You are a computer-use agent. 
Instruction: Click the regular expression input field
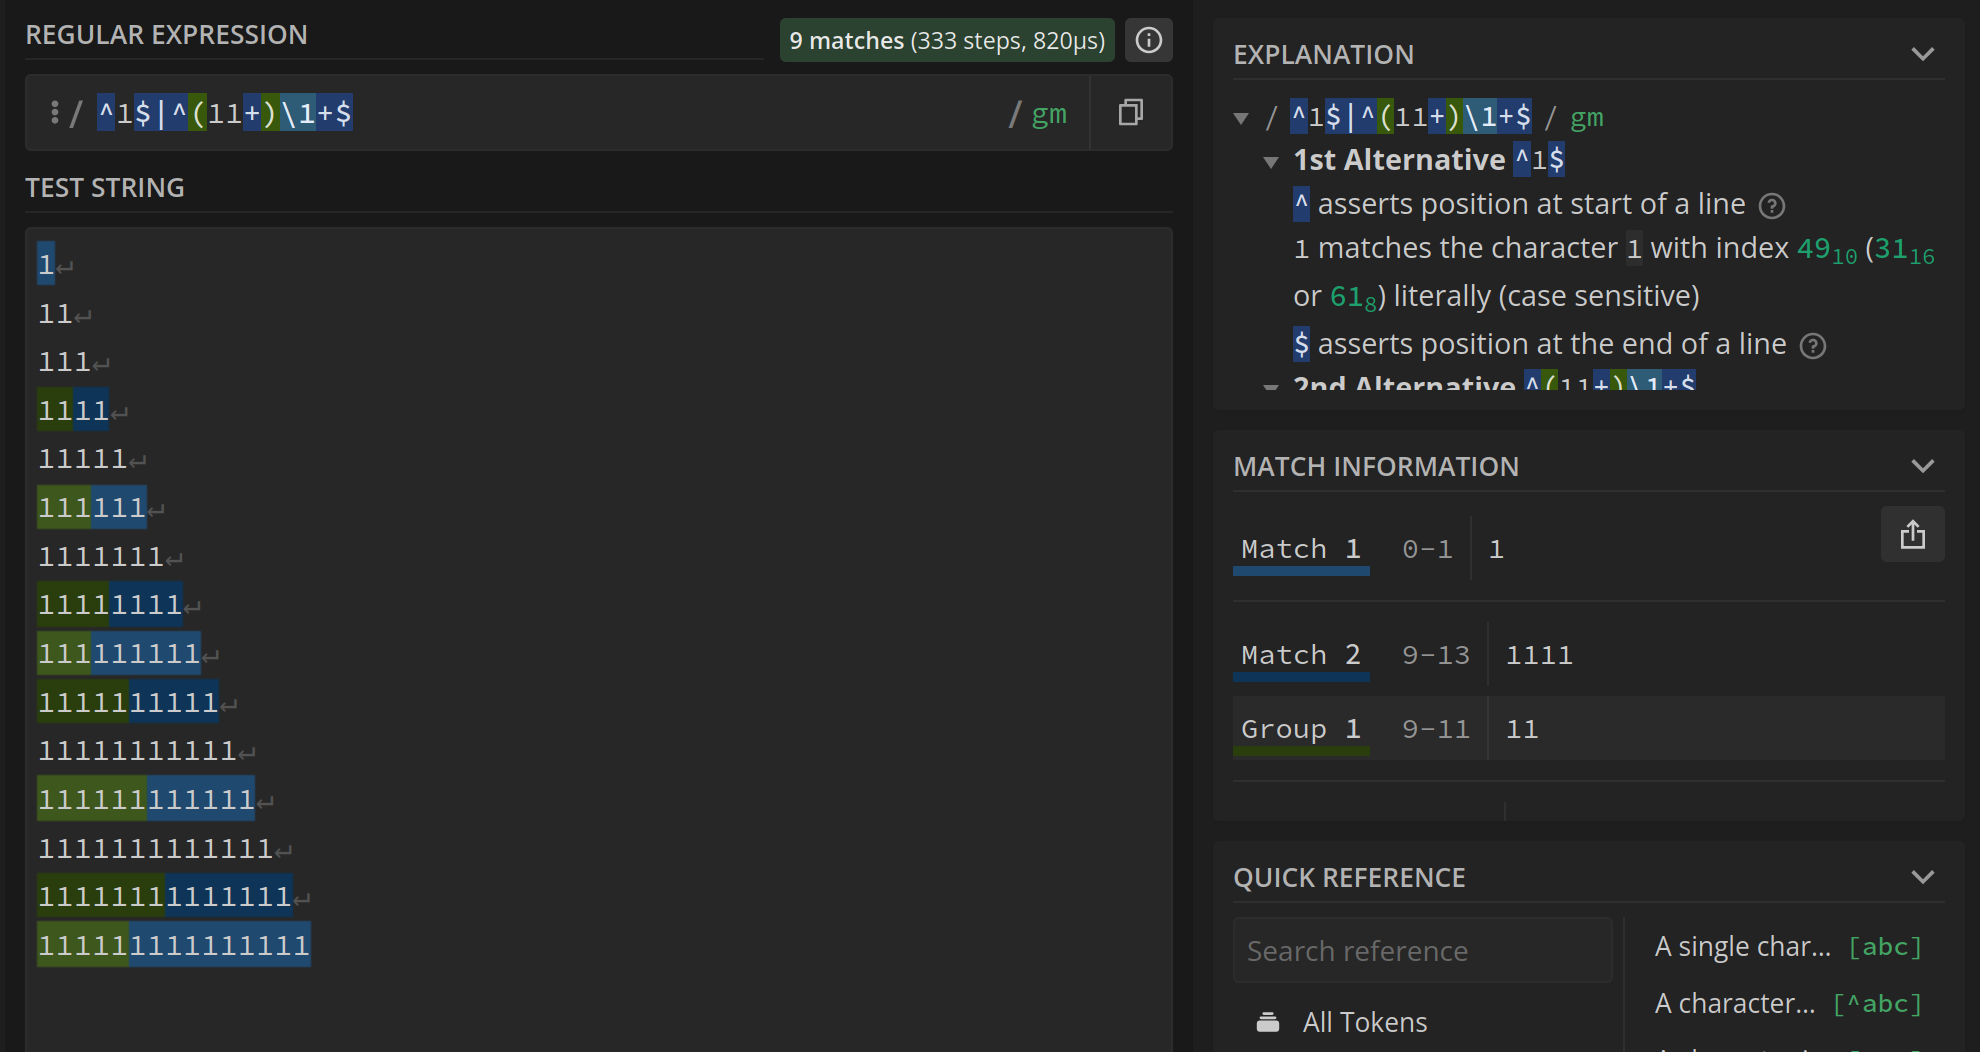coord(600,113)
